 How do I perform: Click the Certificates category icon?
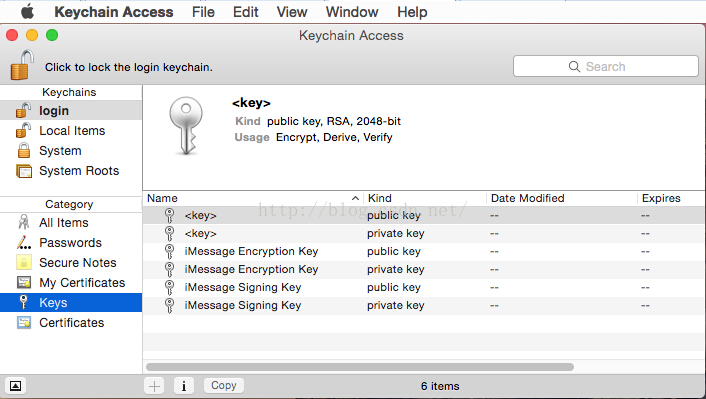pyautogui.click(x=24, y=322)
